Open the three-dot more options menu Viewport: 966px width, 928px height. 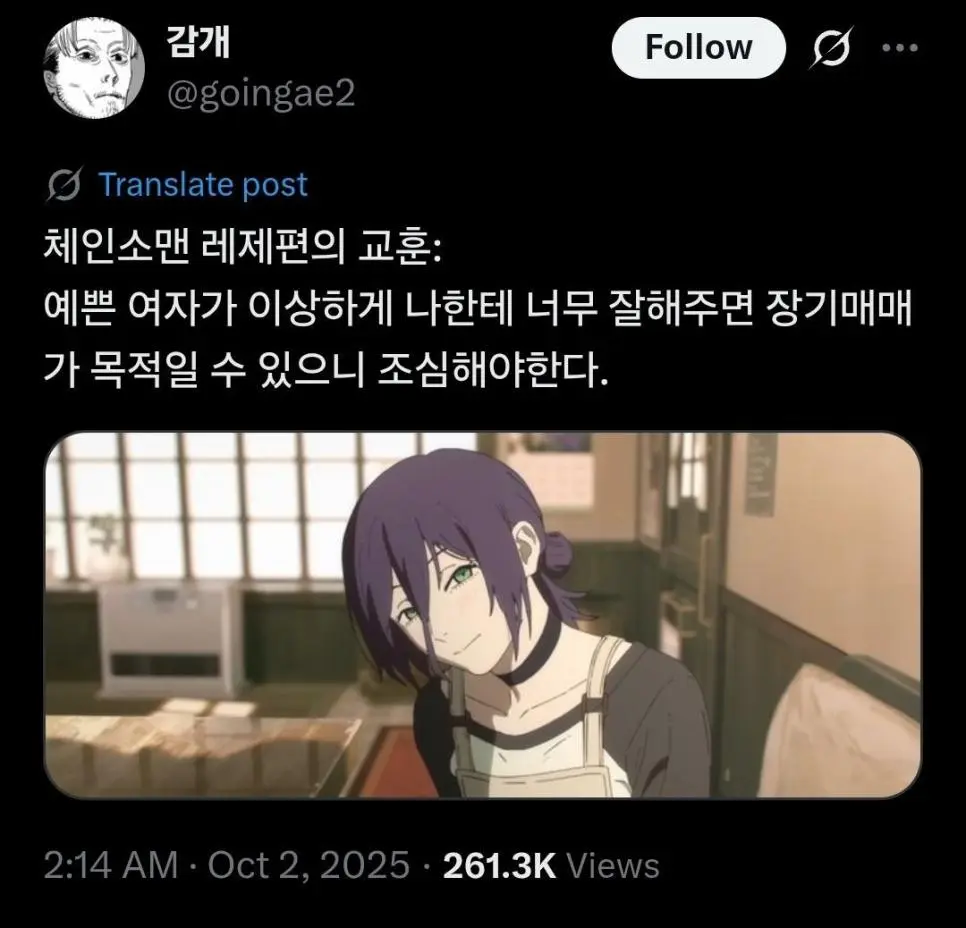pos(900,47)
